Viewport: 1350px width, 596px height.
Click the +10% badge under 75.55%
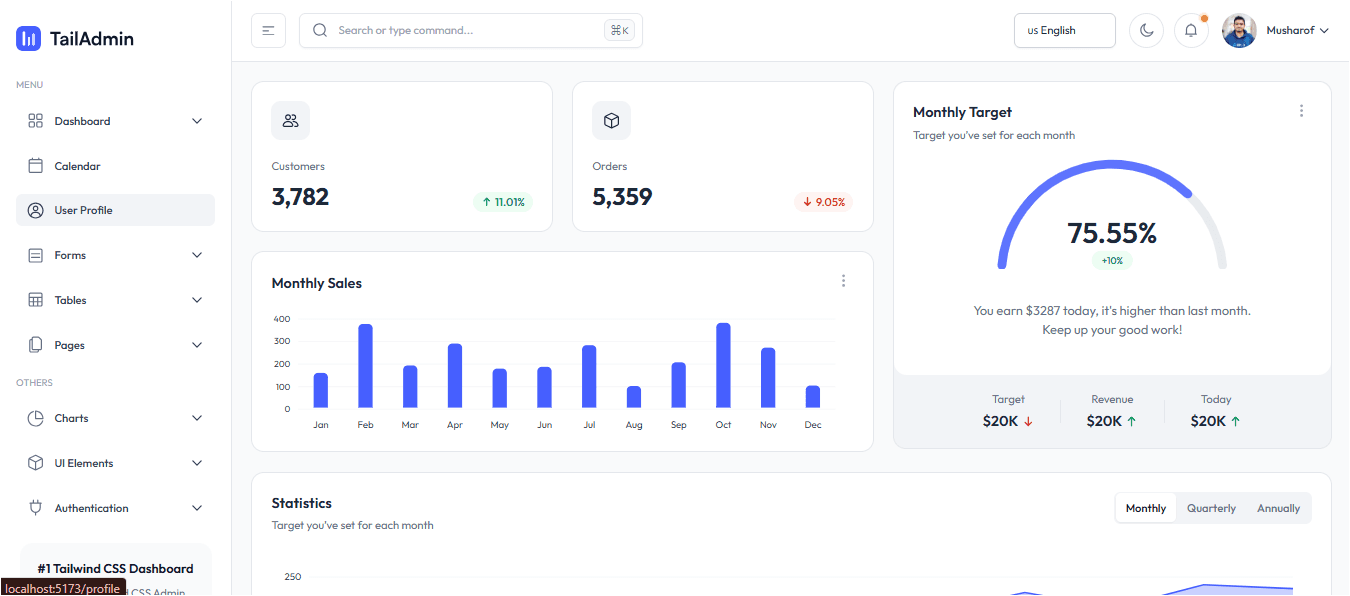[x=1112, y=261]
